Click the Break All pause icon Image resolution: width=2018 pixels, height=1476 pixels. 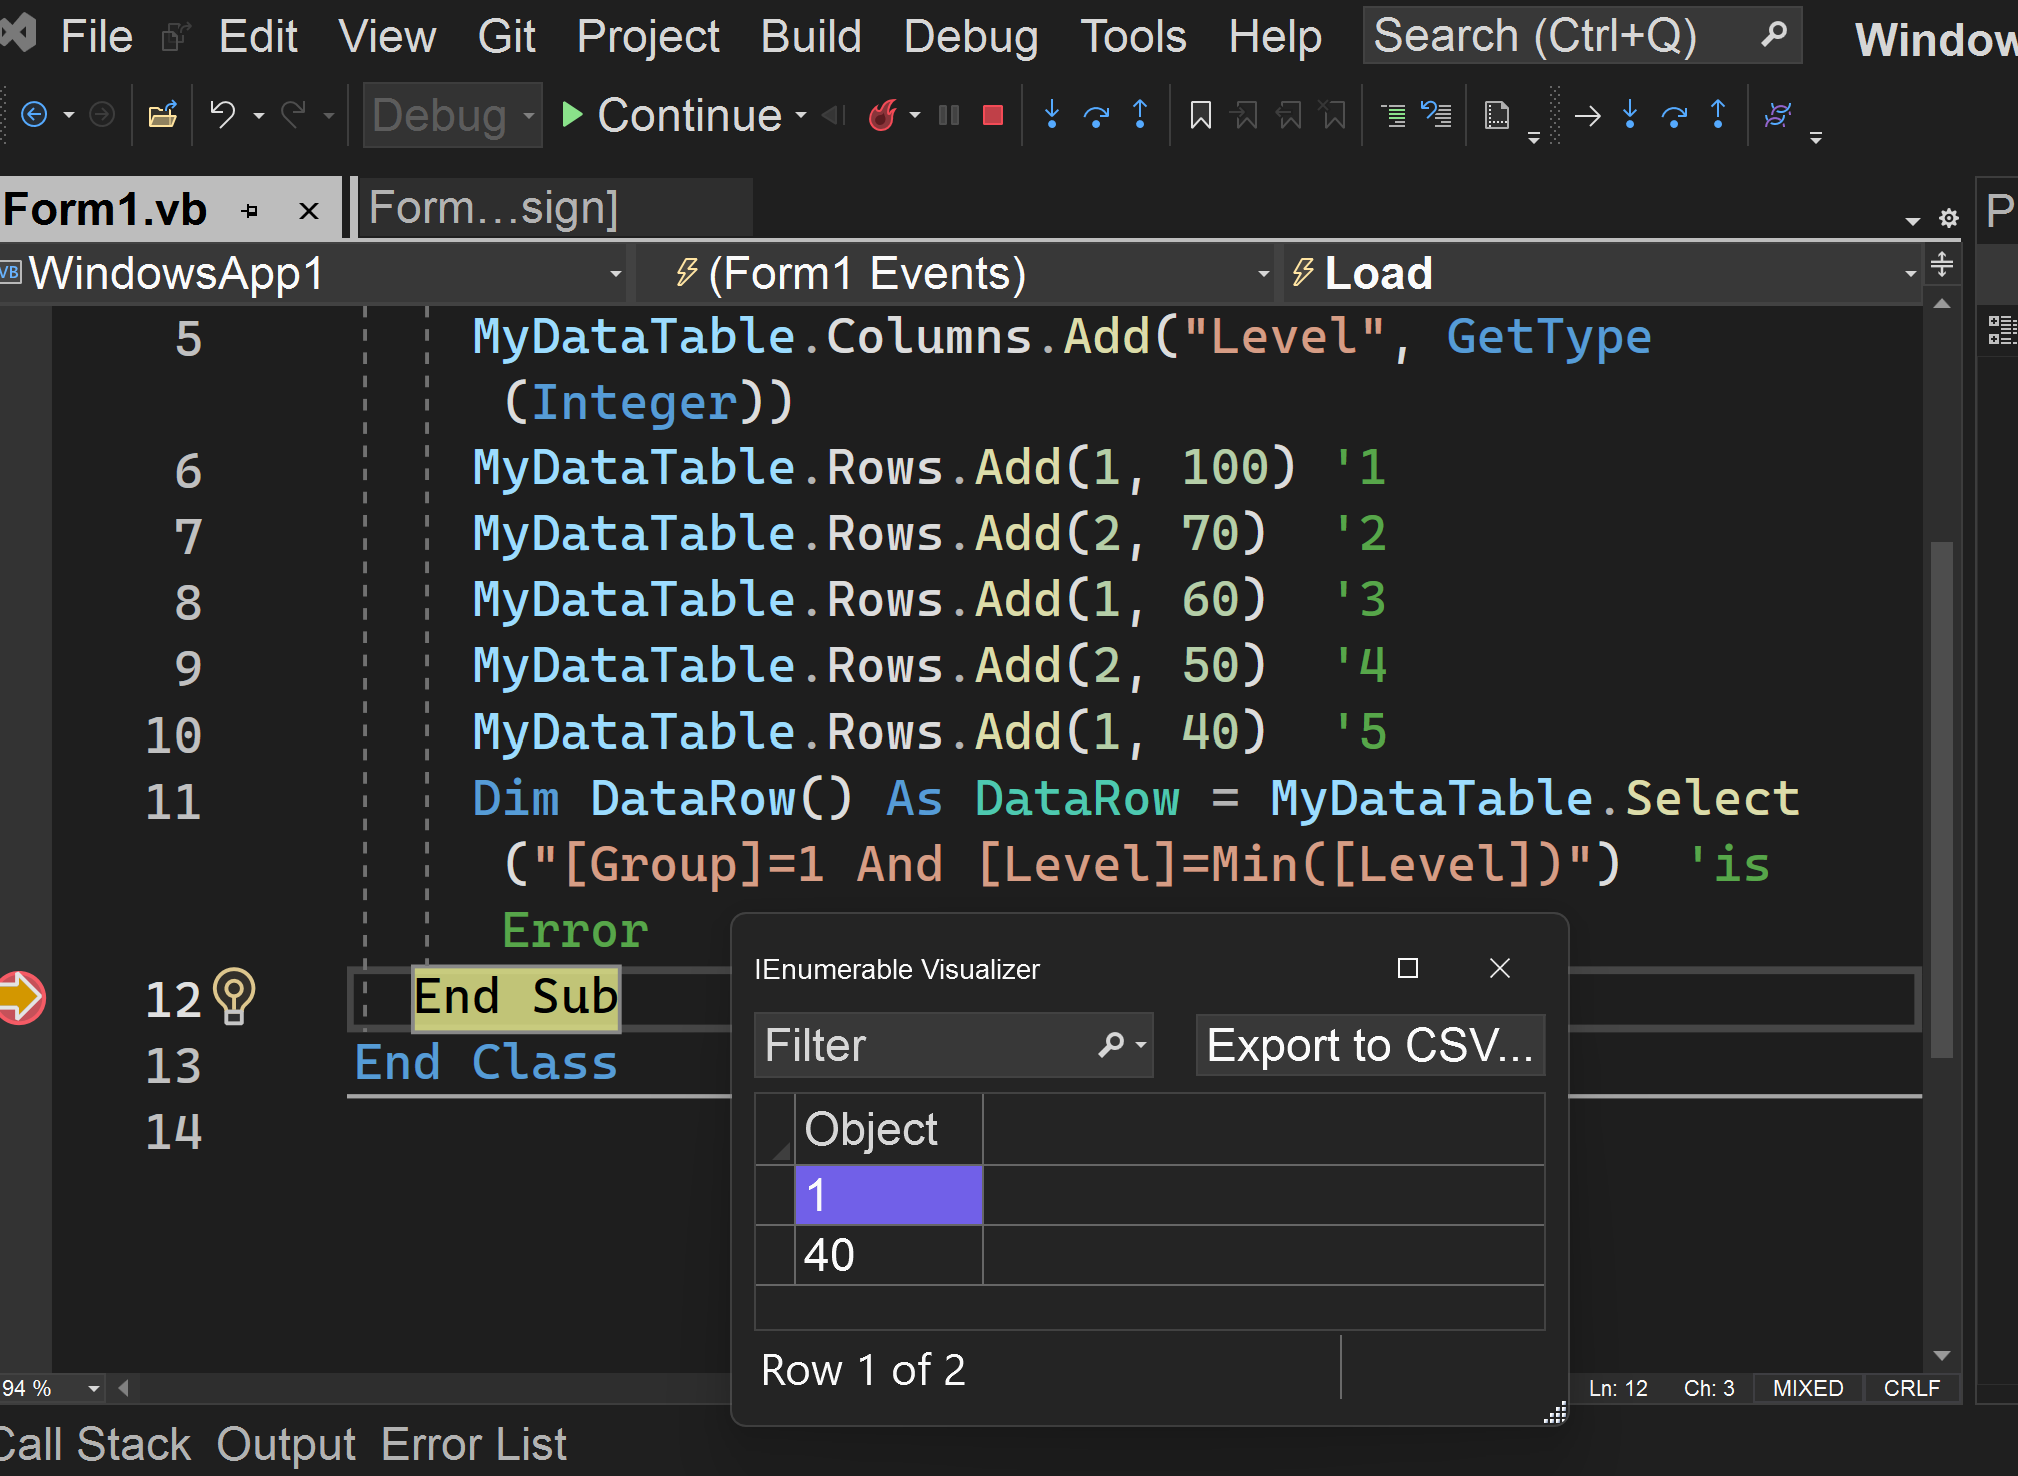click(x=949, y=116)
